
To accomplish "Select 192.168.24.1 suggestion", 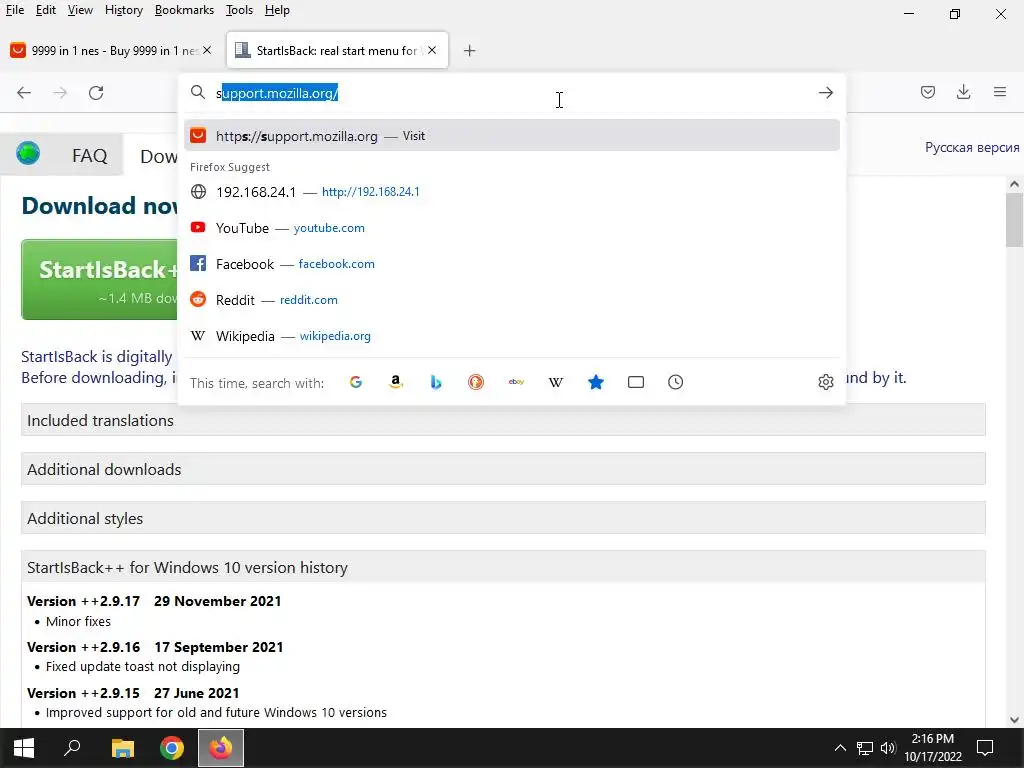I will pyautogui.click(x=512, y=191).
